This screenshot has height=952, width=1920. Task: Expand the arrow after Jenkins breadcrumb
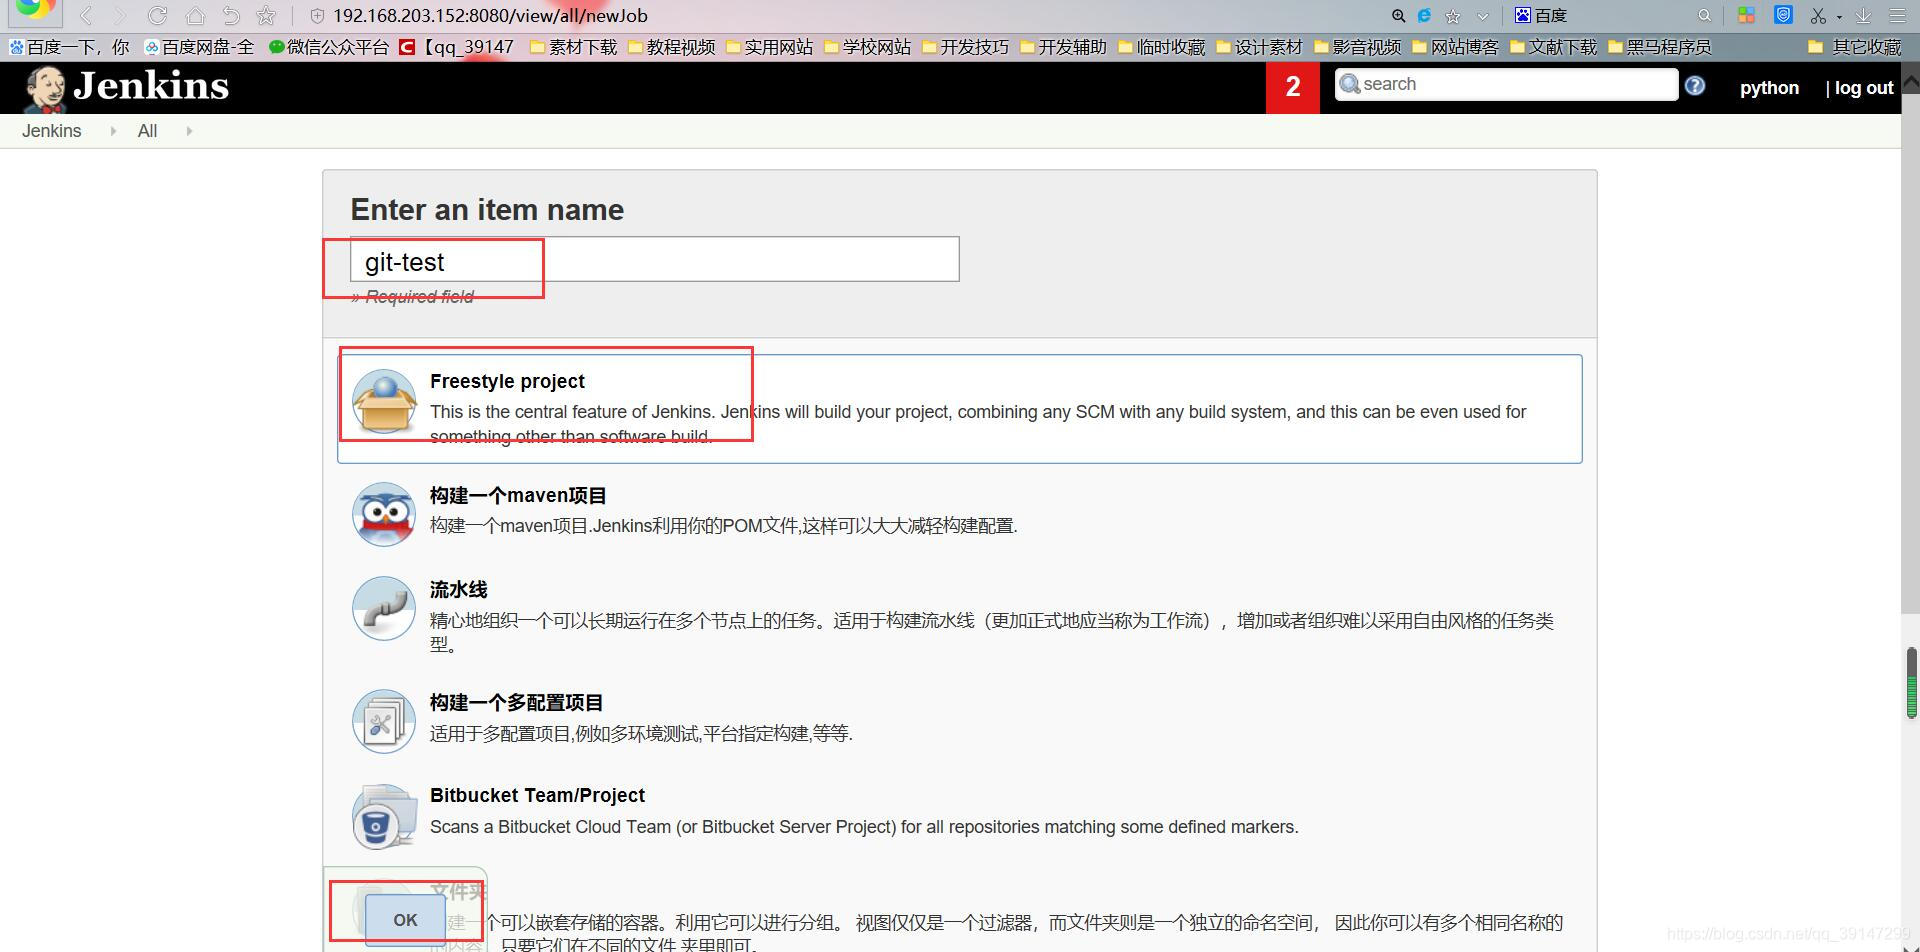coord(112,131)
